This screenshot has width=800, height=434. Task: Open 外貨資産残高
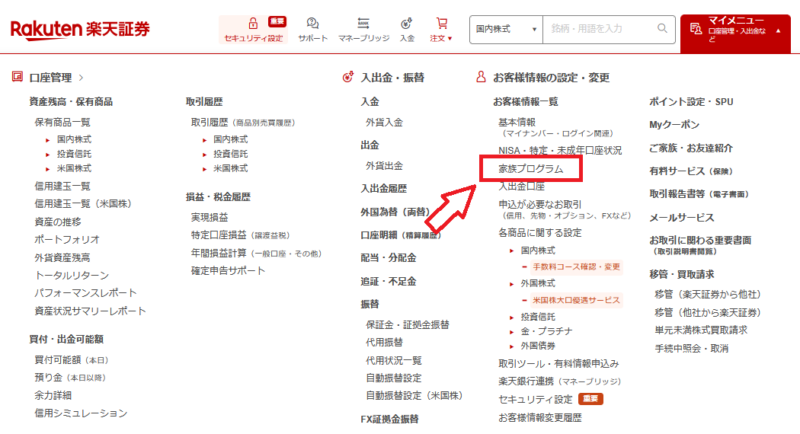click(x=62, y=258)
